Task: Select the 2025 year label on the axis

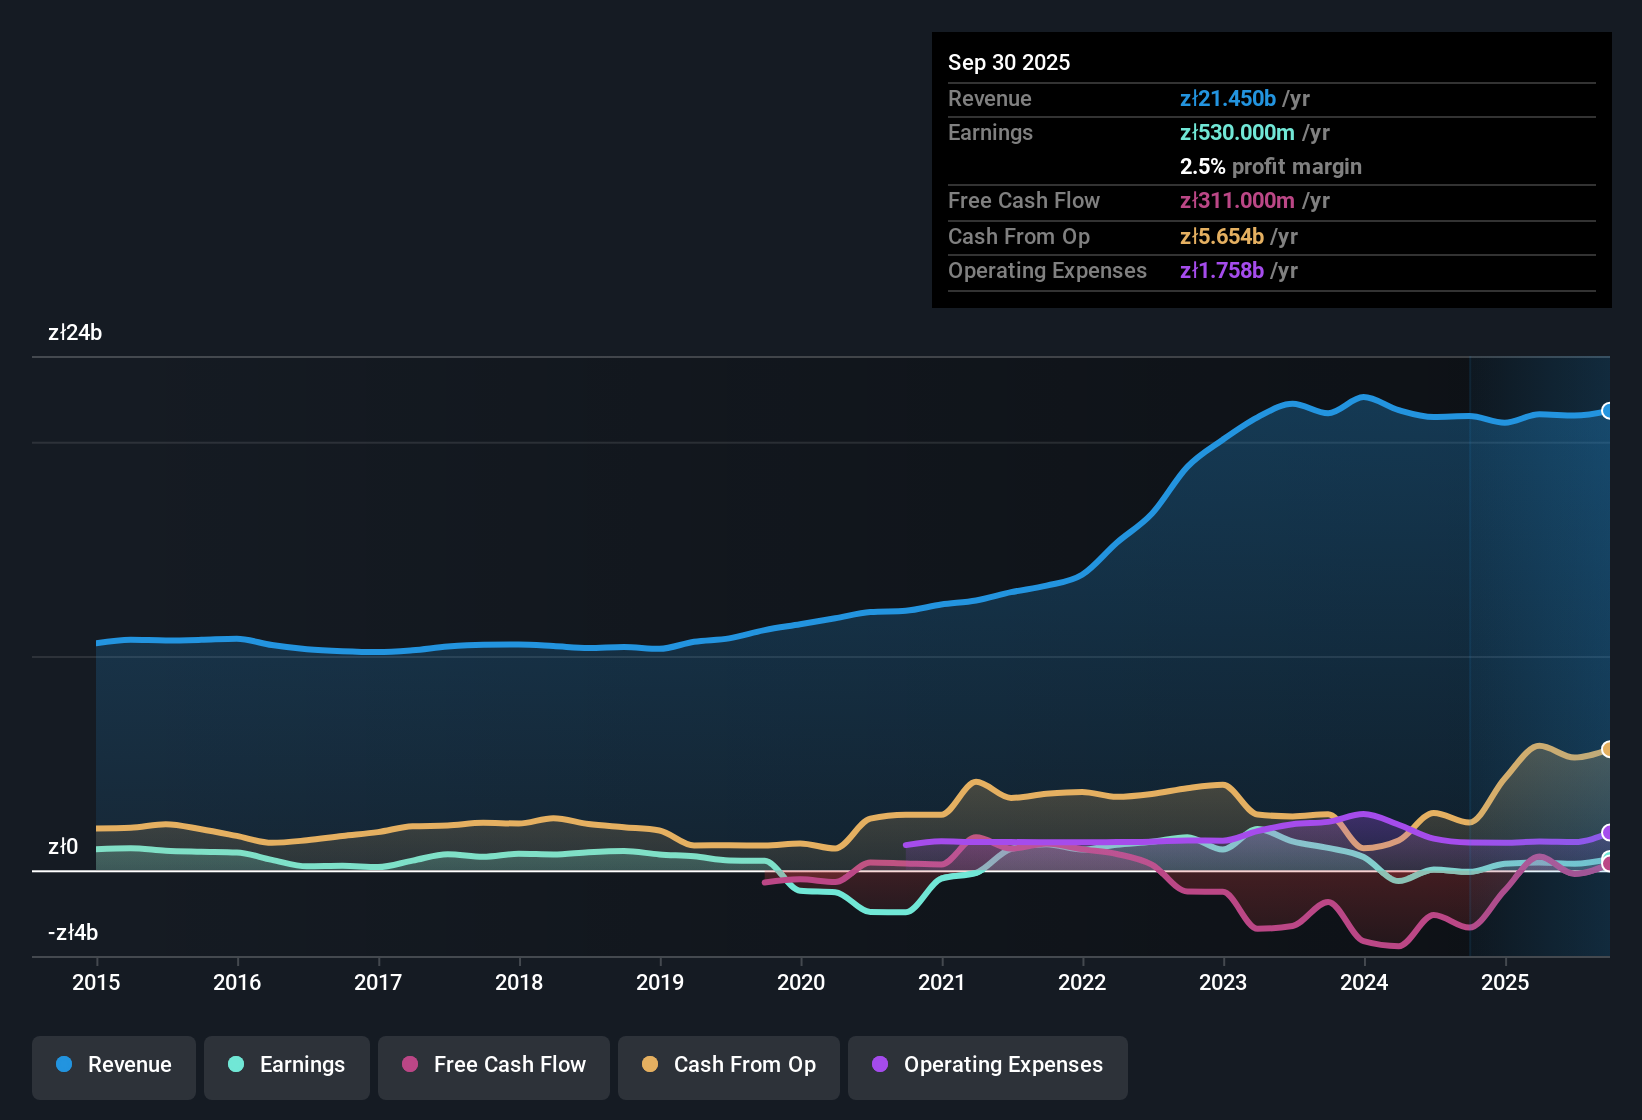Action: coord(1506,983)
